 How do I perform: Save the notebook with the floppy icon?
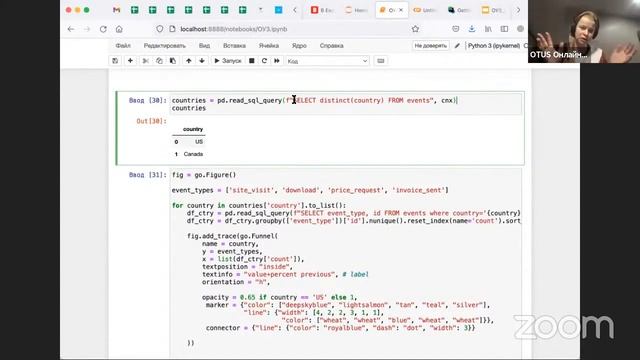[115, 61]
